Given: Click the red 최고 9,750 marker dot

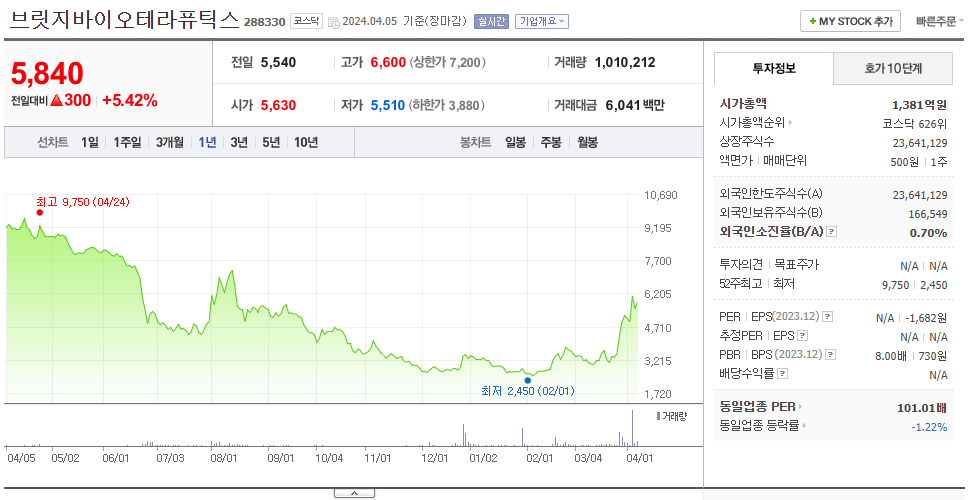Looking at the screenshot, I should pos(40,212).
